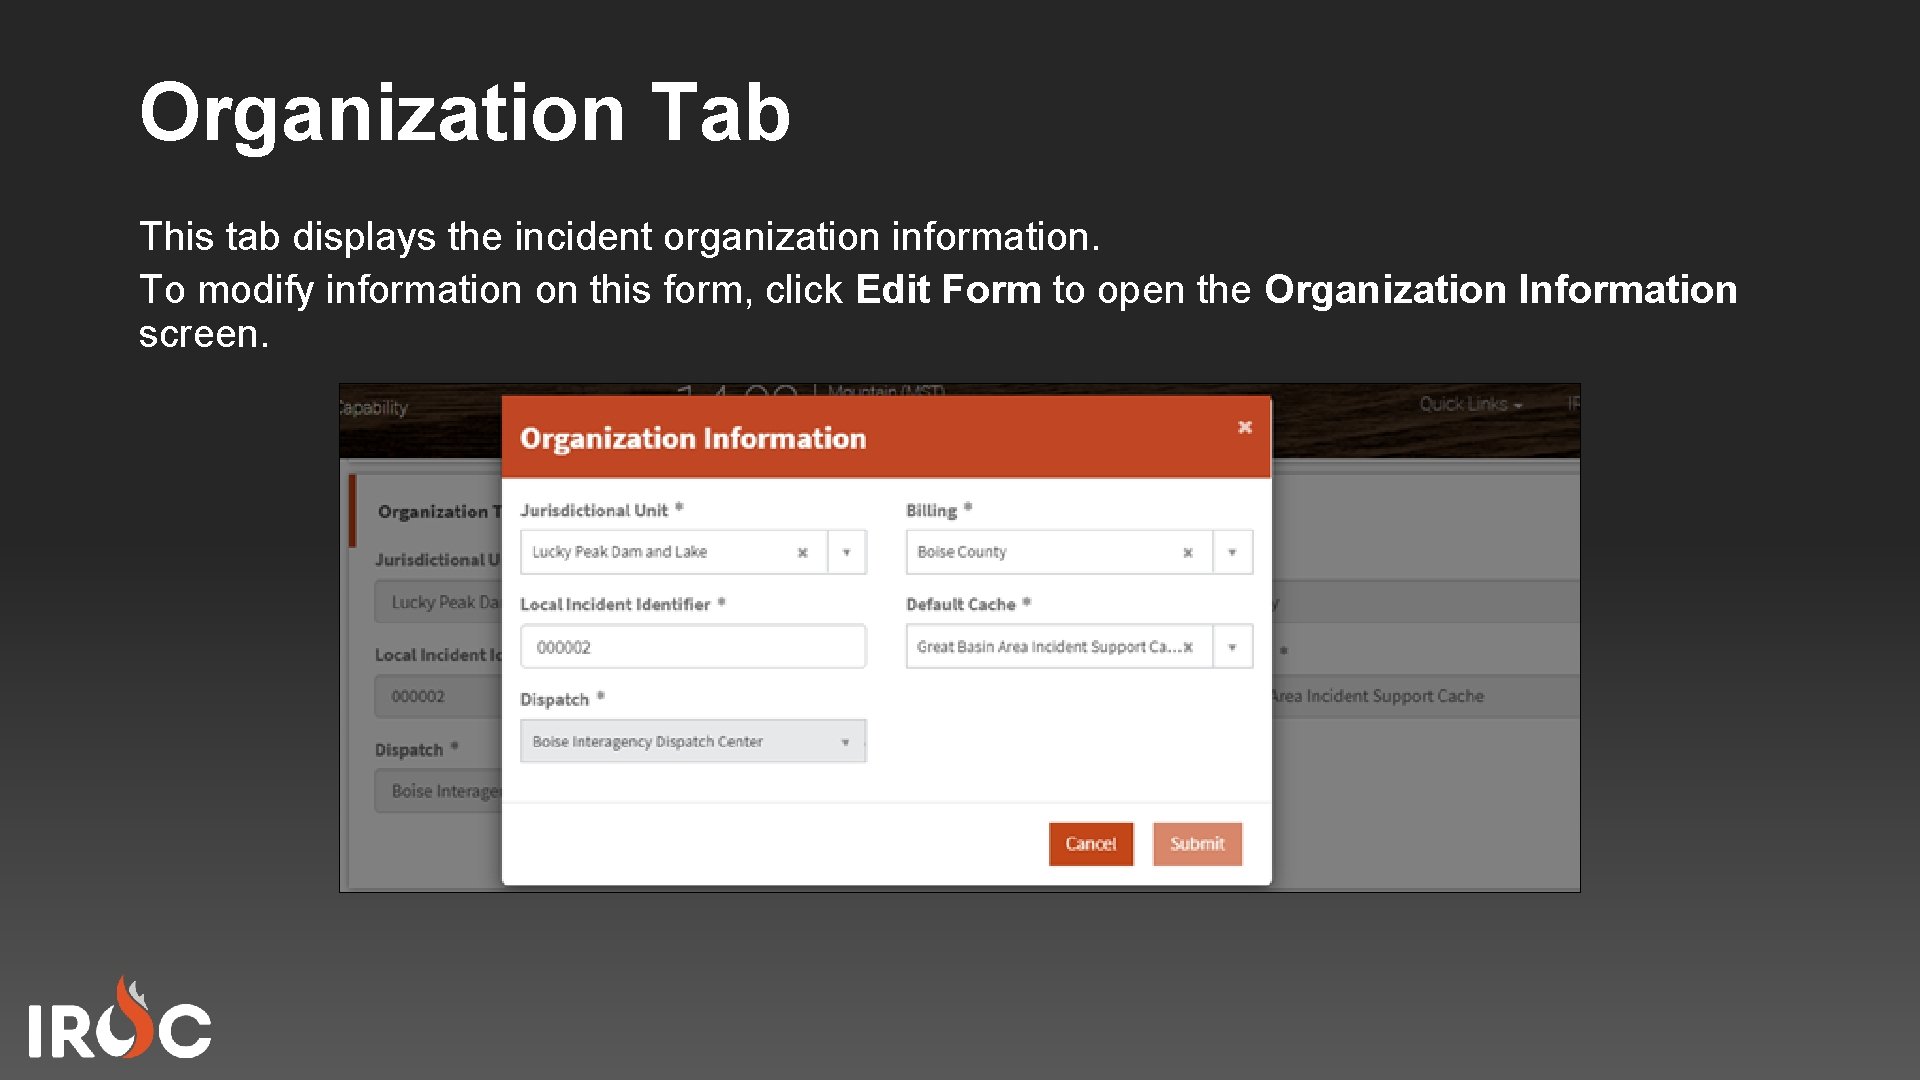Screen dimensions: 1920x1080
Task: Click the Dispatch field label
Action: tap(555, 699)
